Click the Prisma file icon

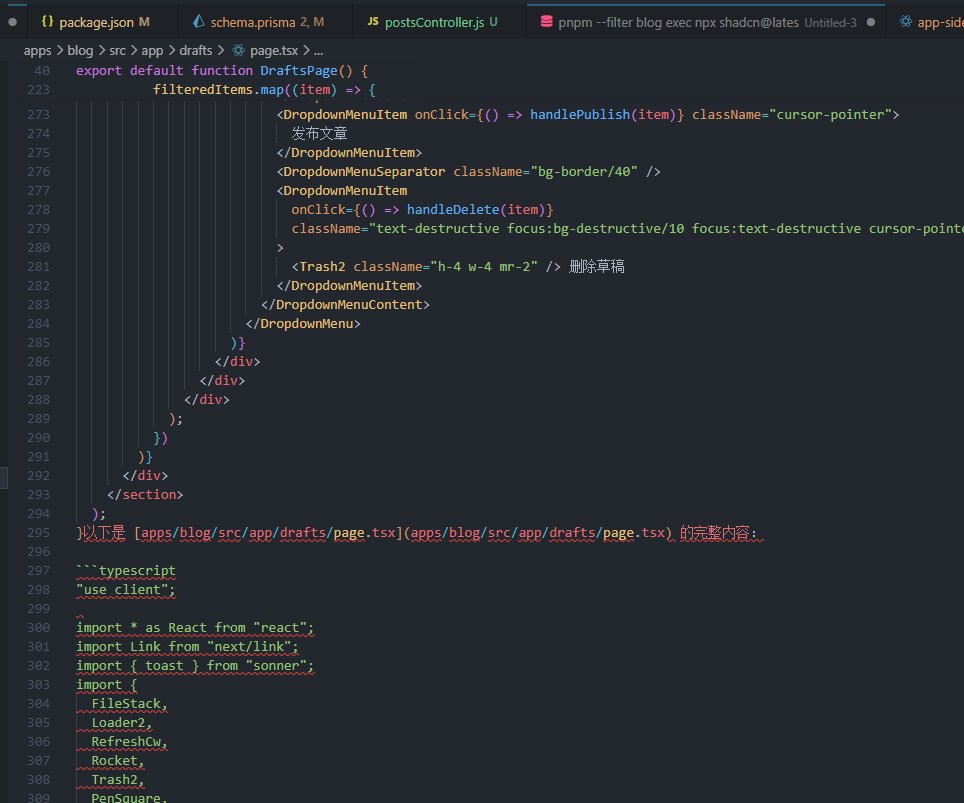coord(198,22)
